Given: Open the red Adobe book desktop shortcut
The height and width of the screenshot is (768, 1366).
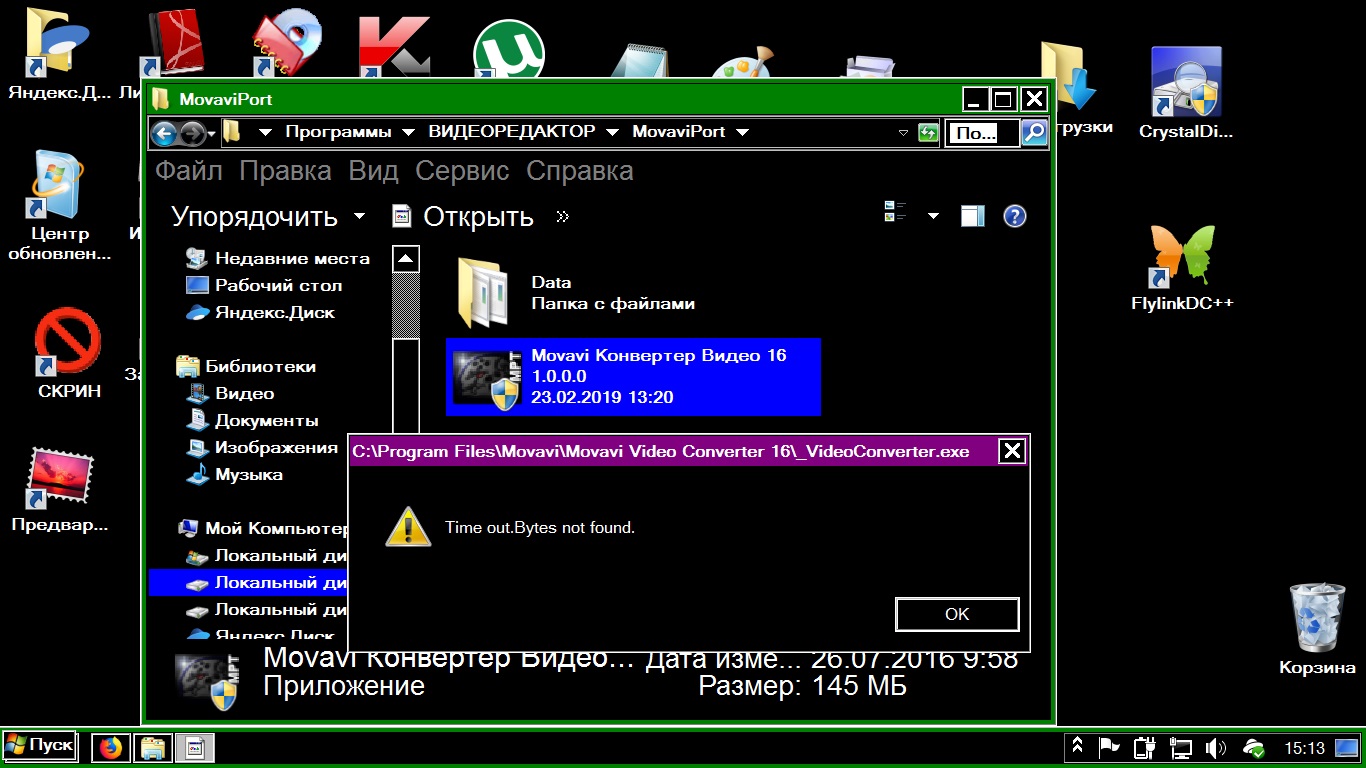Looking at the screenshot, I should (x=175, y=45).
